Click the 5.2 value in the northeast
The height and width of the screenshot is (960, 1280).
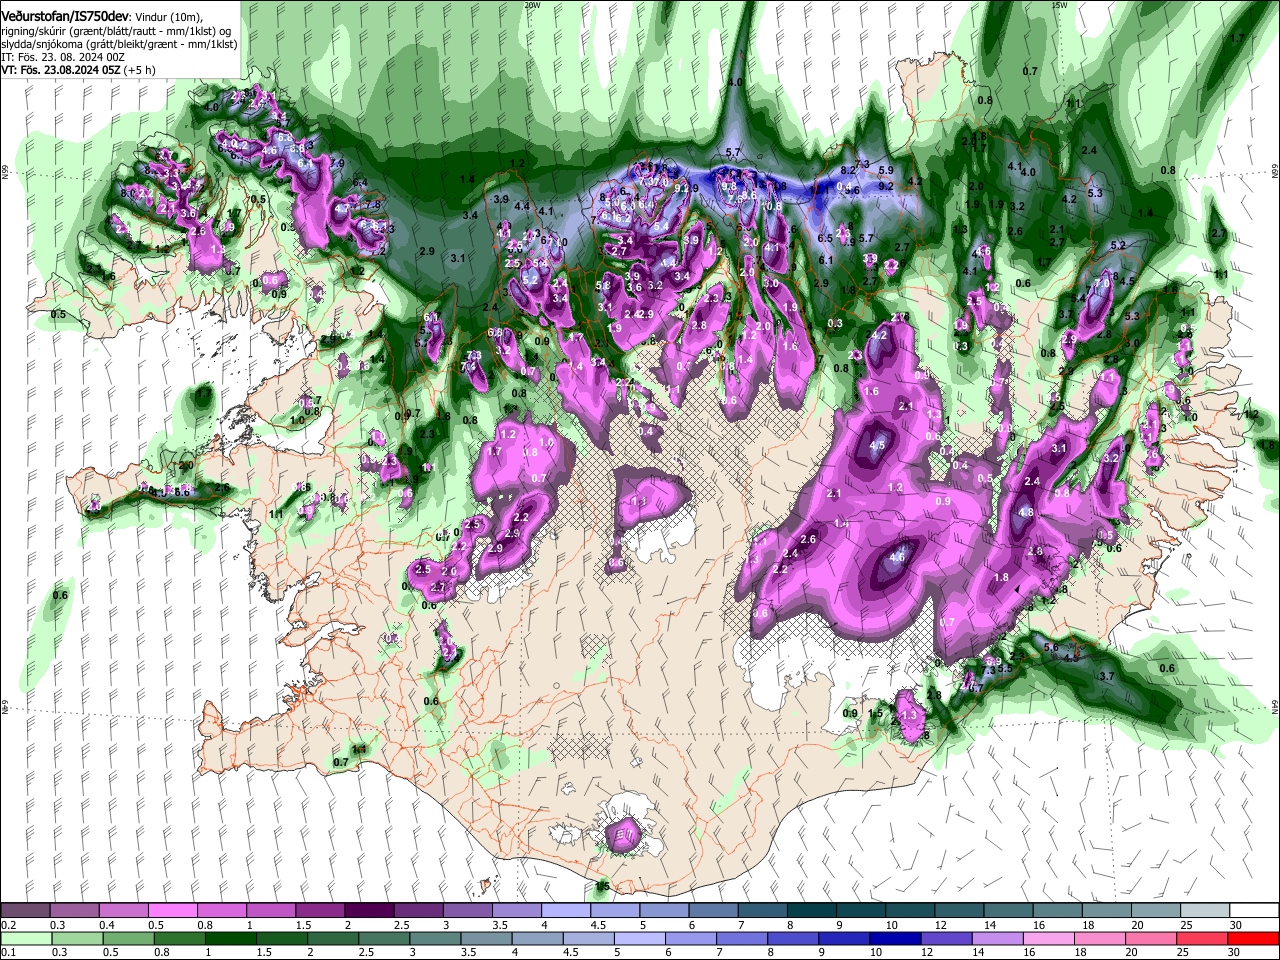pyautogui.click(x=1118, y=245)
